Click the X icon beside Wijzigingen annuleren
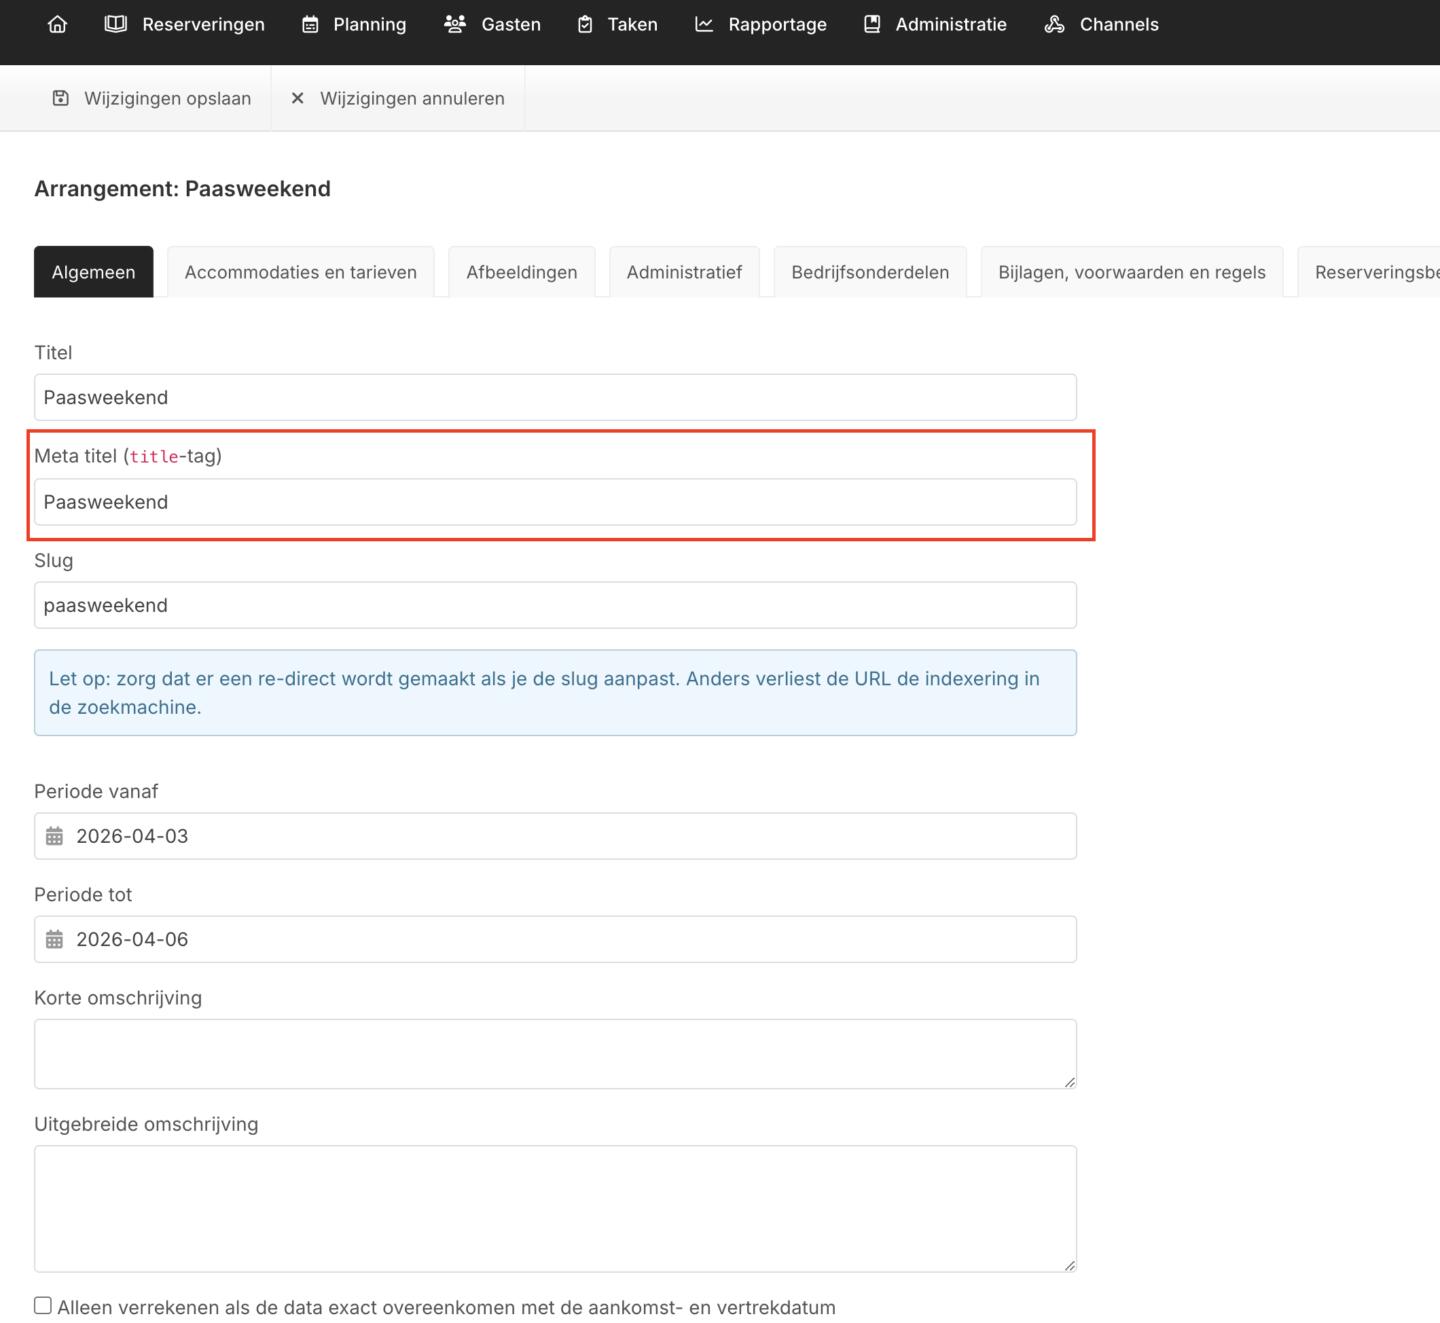The image size is (1440, 1323). [x=297, y=98]
